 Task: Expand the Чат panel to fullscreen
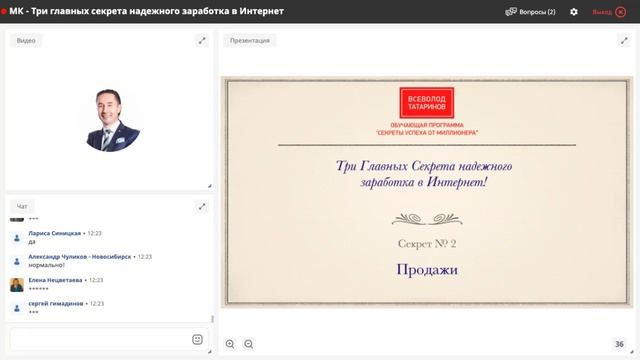tap(202, 207)
